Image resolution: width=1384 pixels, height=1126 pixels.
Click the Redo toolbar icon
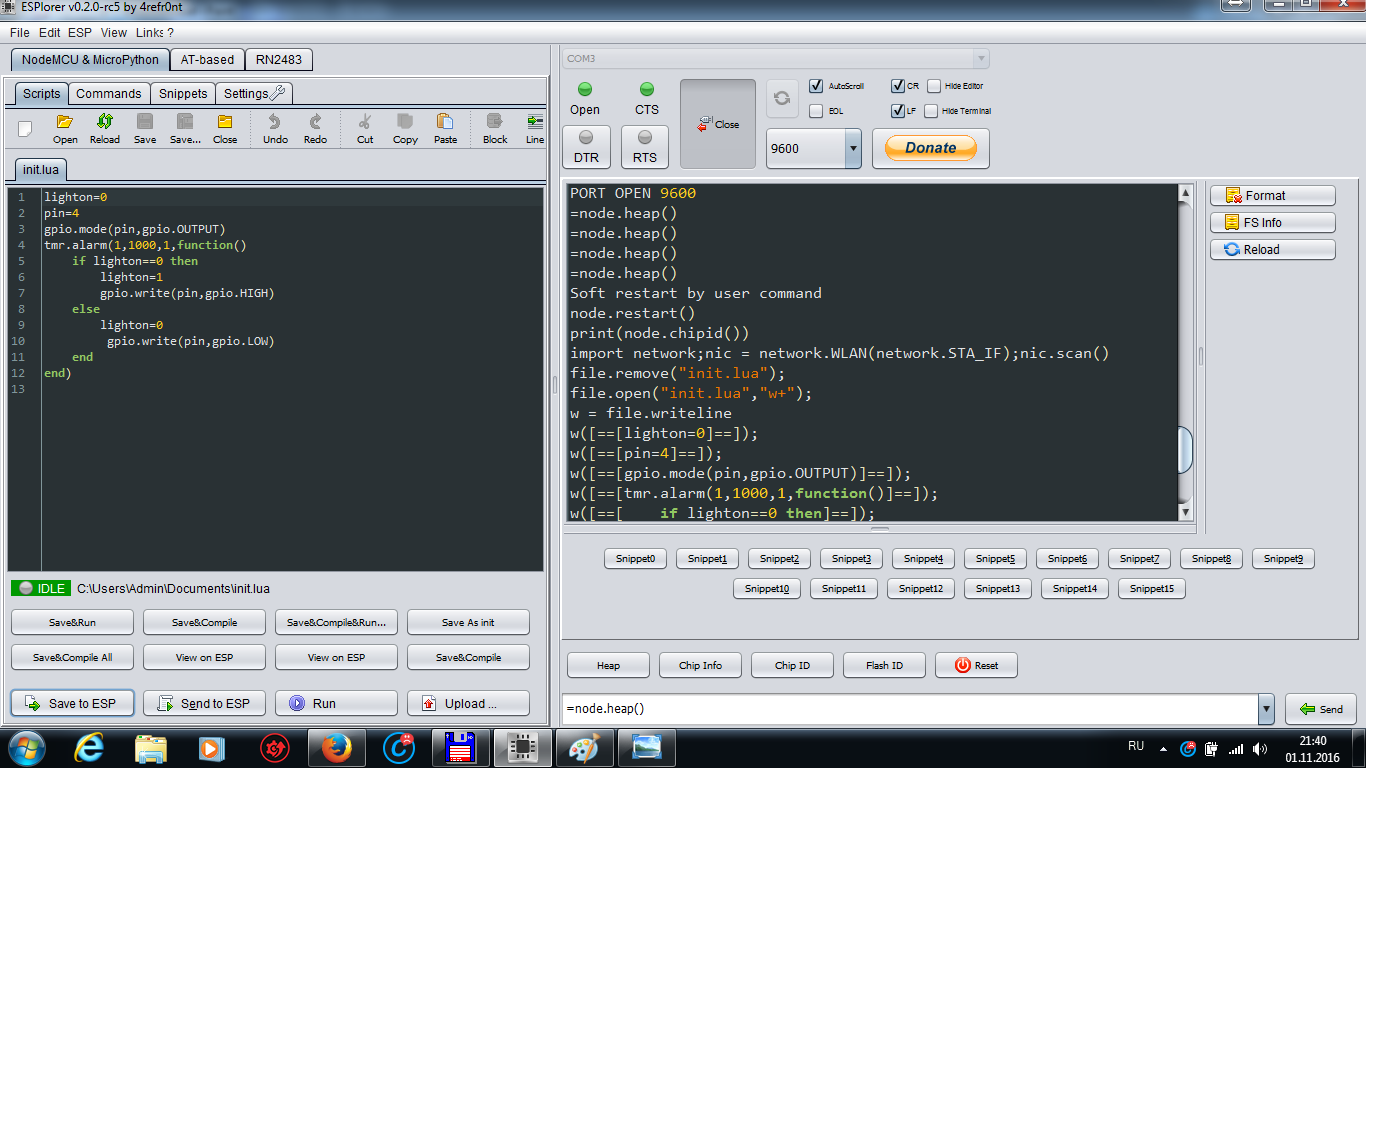pyautogui.click(x=315, y=128)
